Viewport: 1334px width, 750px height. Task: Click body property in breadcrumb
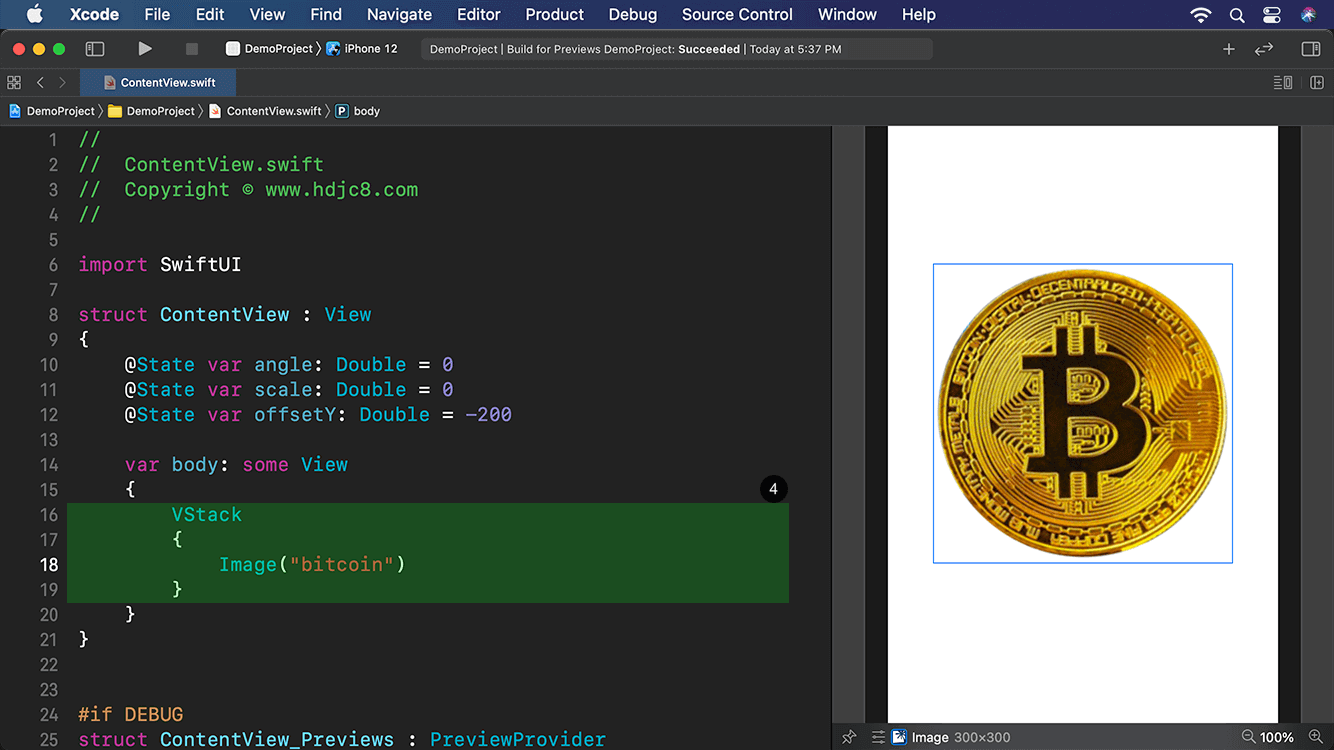coord(358,111)
